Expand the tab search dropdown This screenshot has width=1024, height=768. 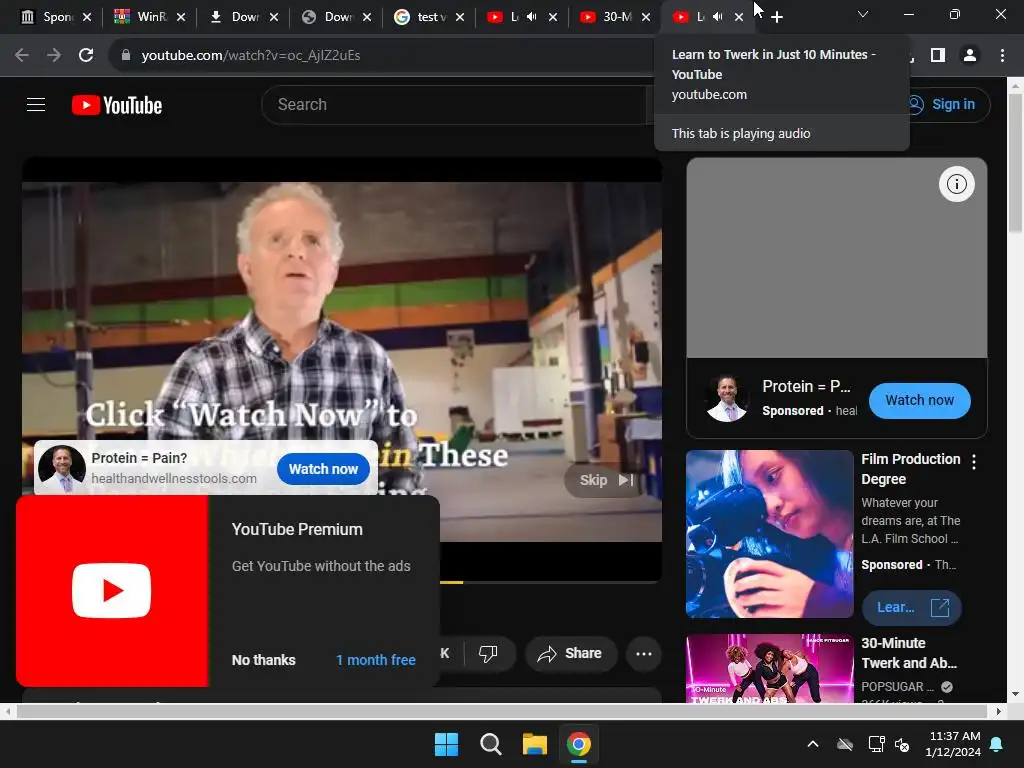(863, 14)
